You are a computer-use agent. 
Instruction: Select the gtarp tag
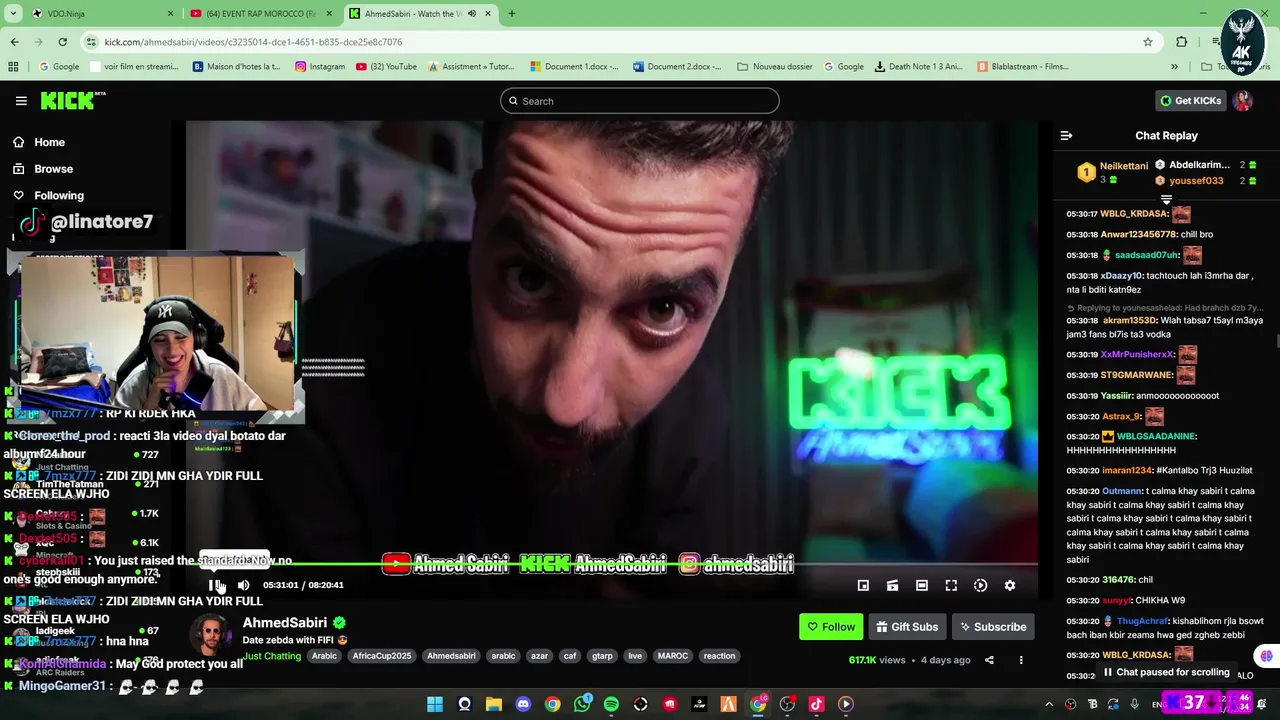click(602, 656)
